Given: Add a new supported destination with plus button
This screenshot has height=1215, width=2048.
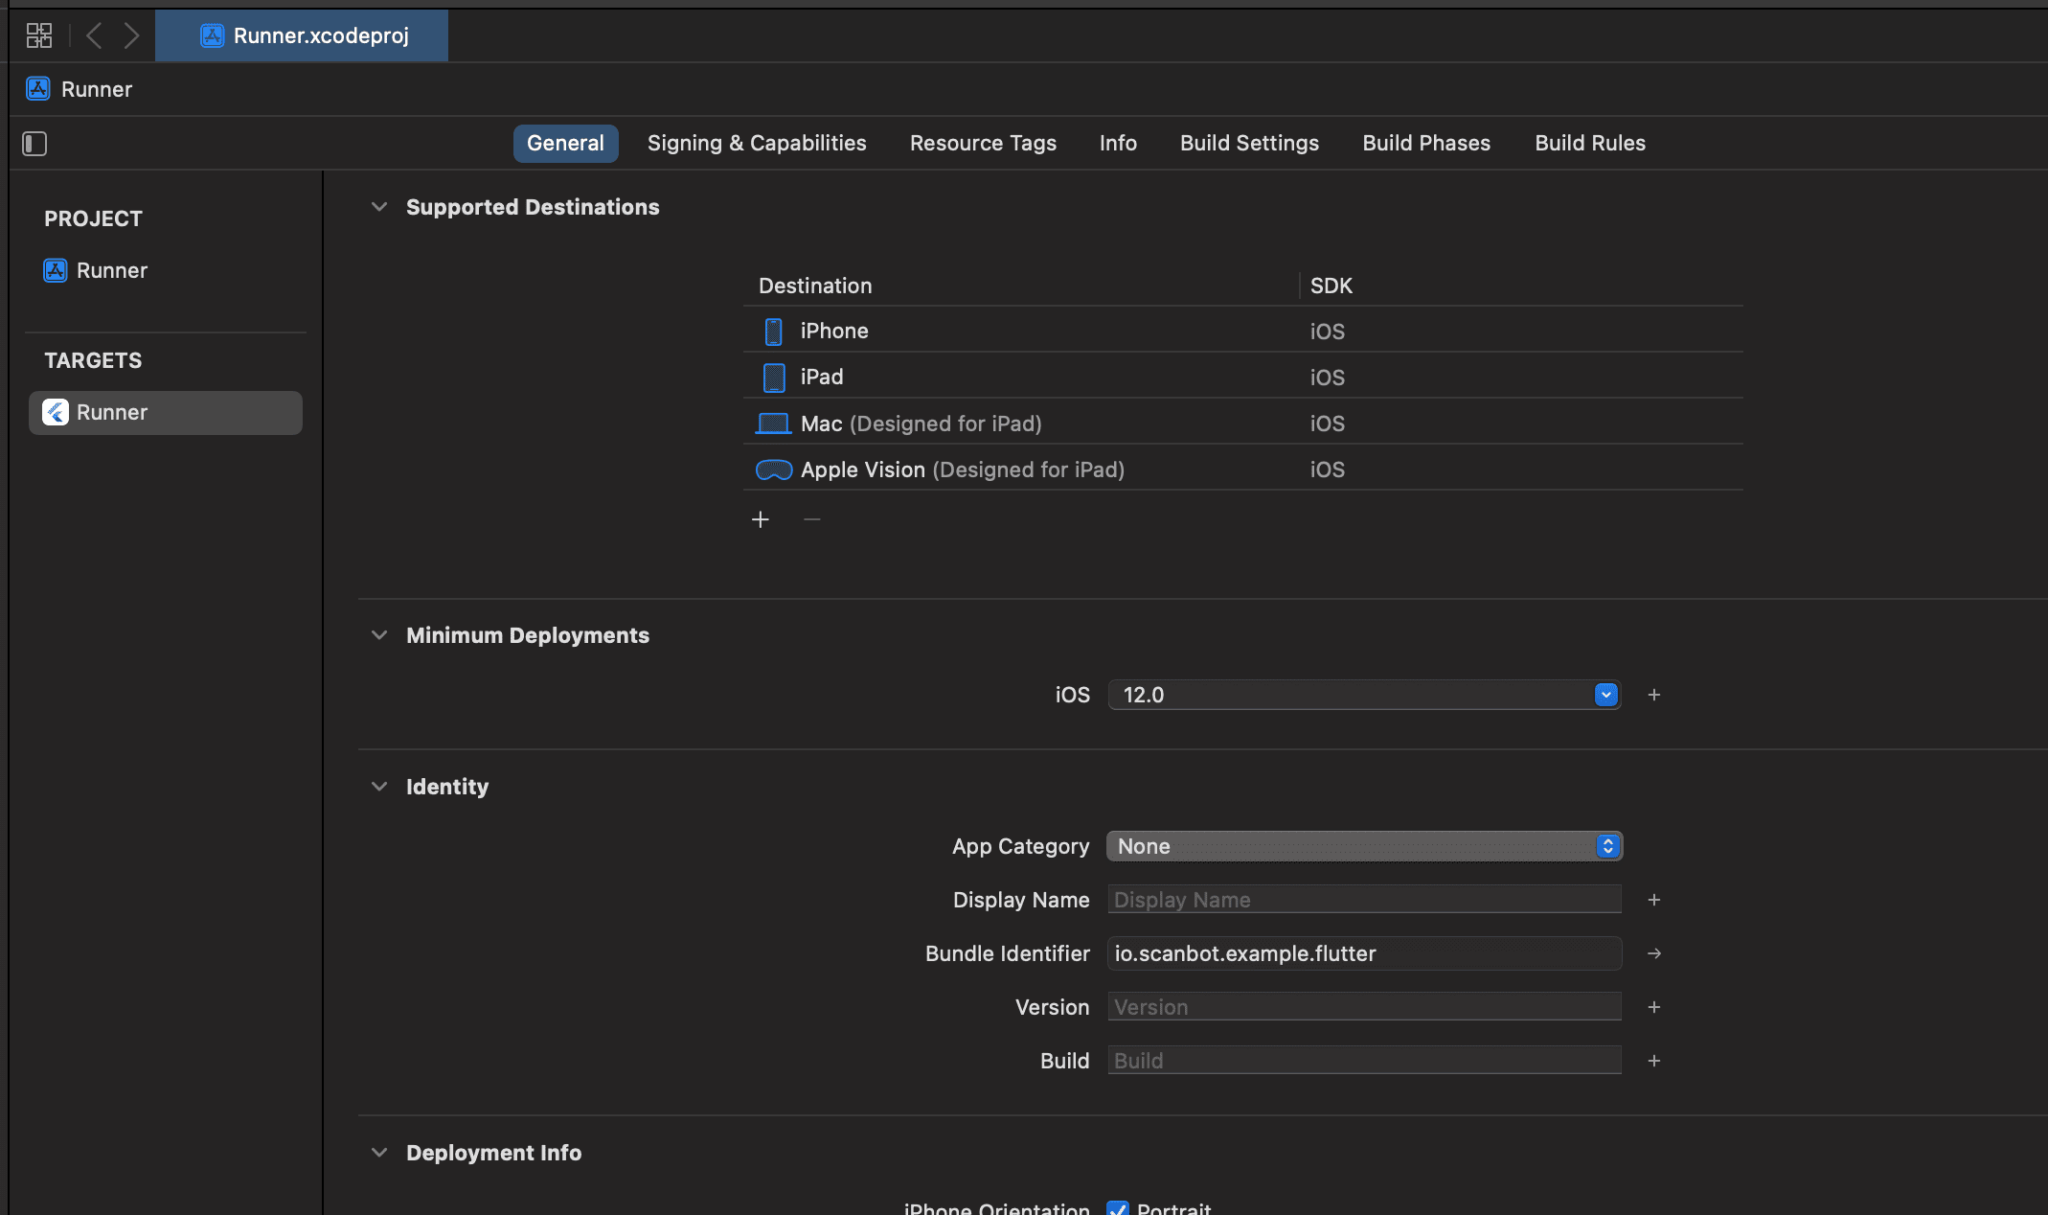Looking at the screenshot, I should [x=760, y=519].
